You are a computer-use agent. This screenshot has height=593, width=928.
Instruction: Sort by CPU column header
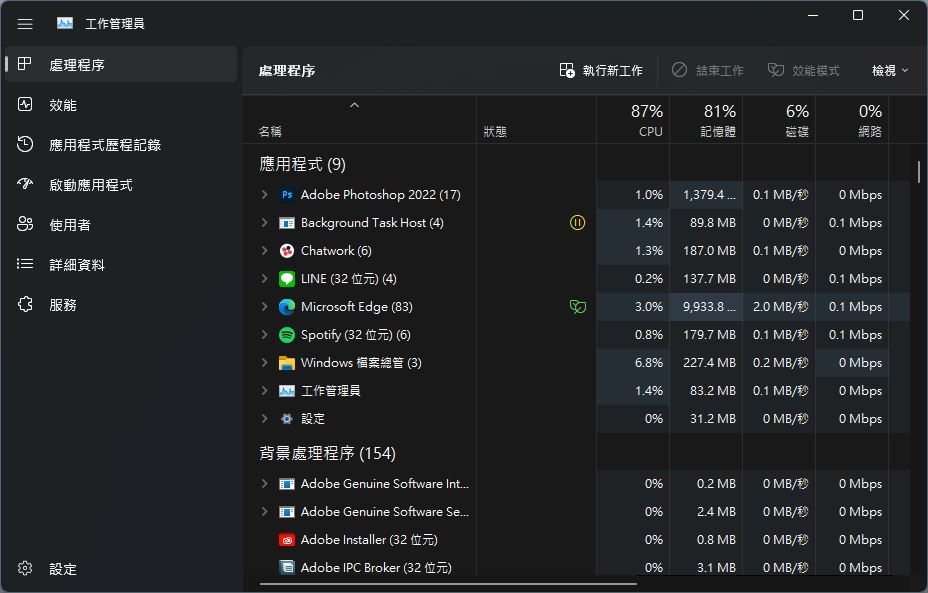point(633,120)
